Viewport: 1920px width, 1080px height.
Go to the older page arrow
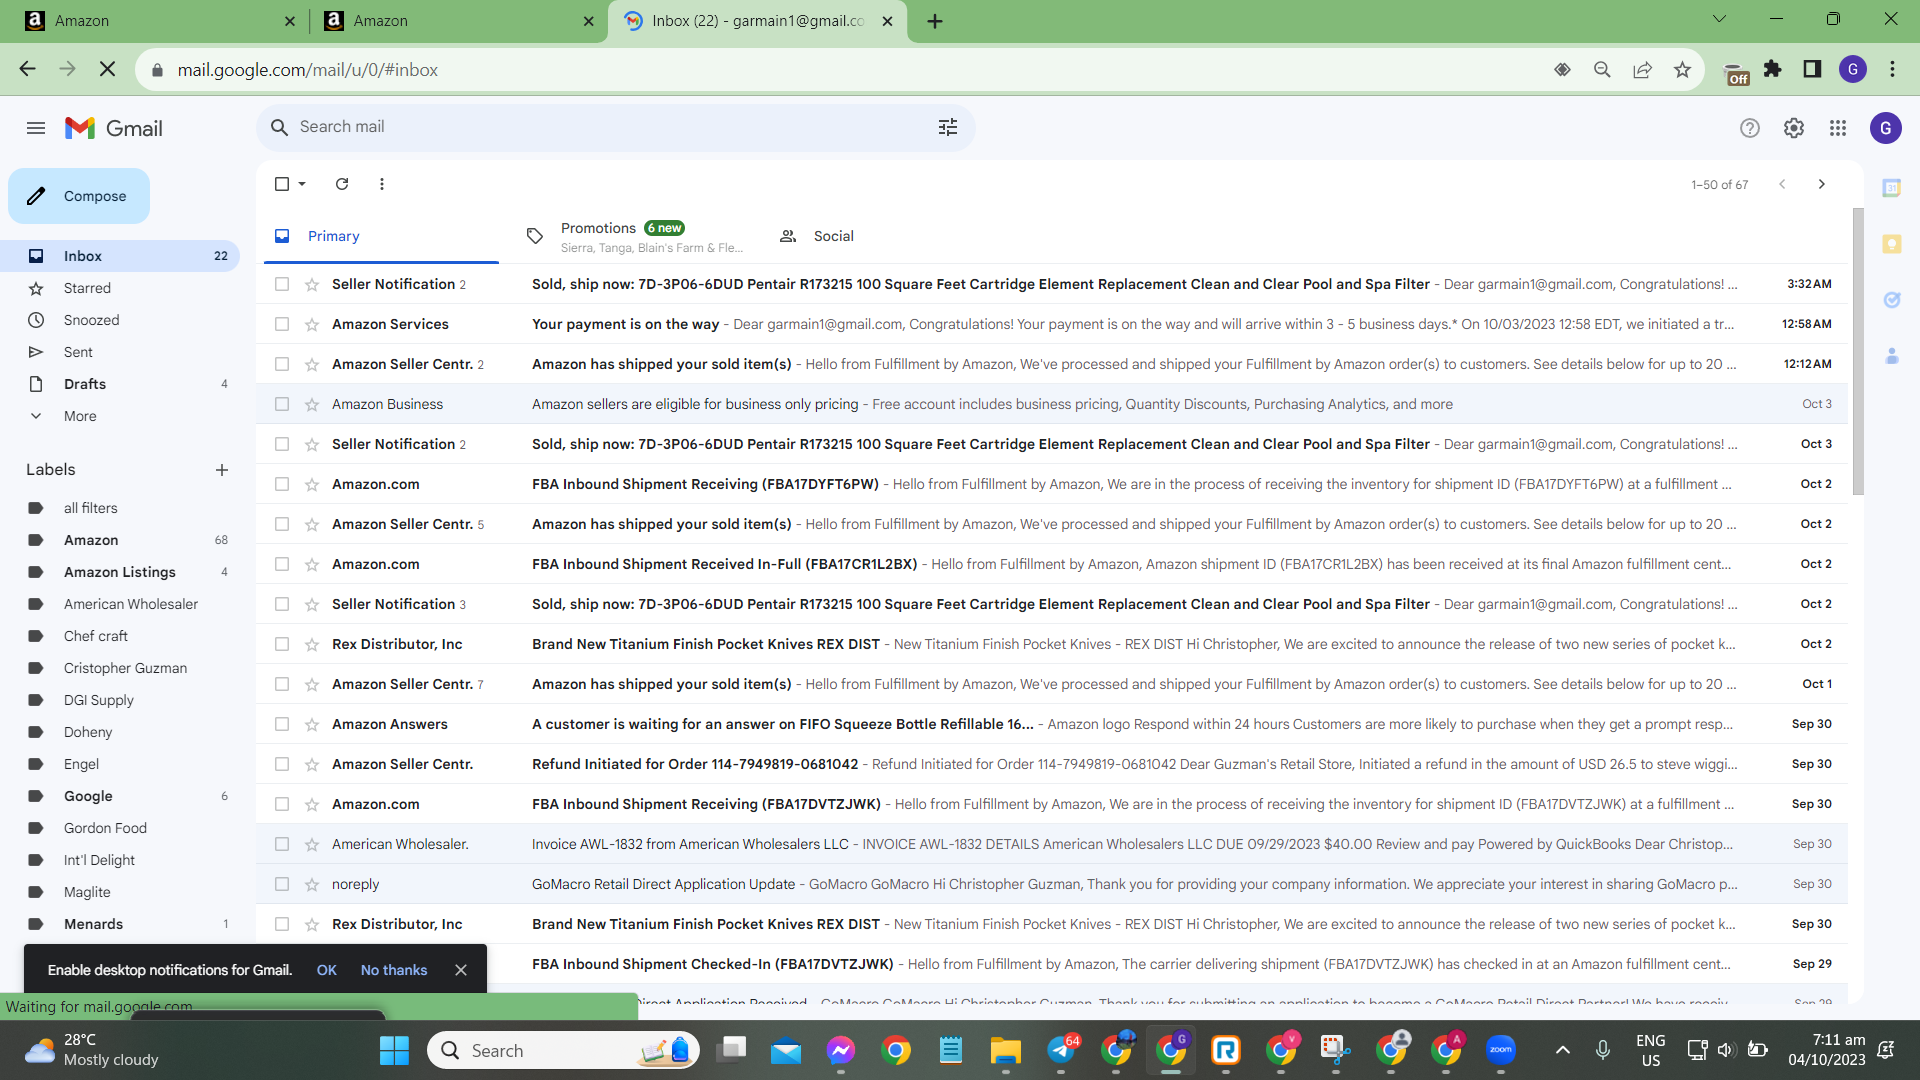[x=1822, y=184]
